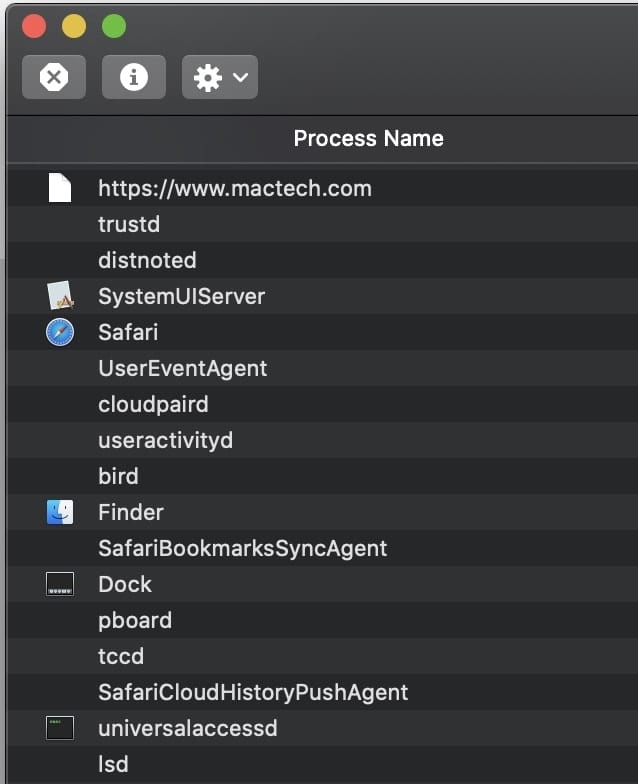The width and height of the screenshot is (638, 784).
Task: Highlight the UserEventAgent process
Action: click(182, 368)
